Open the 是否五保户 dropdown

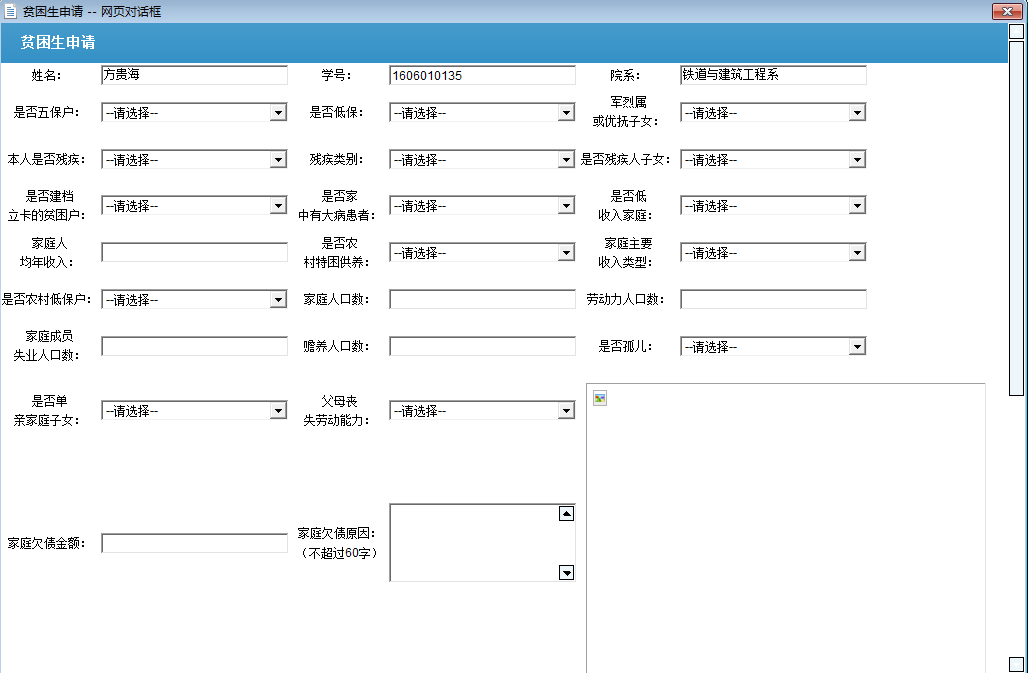pos(194,113)
